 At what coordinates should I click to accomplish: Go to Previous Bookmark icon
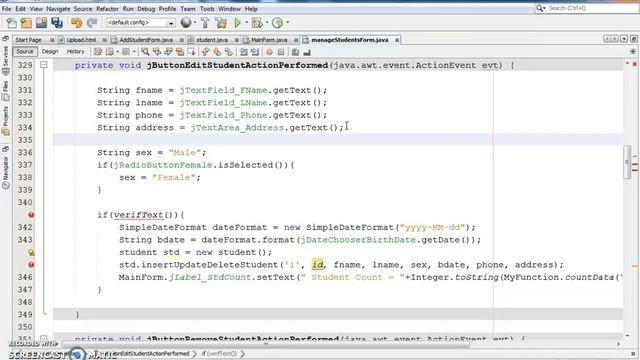point(205,52)
